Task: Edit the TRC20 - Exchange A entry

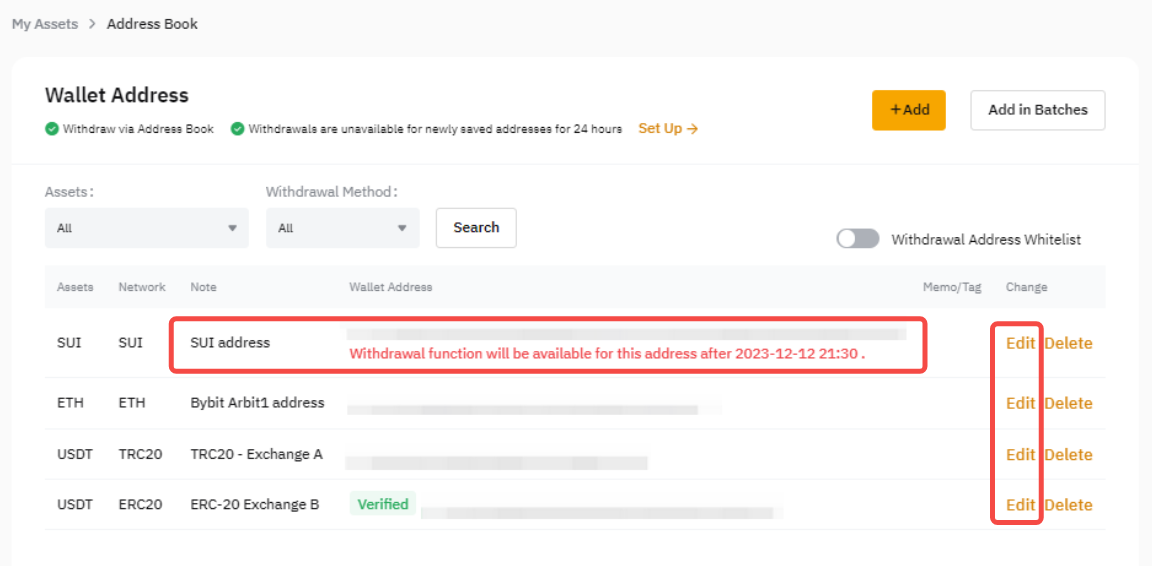Action: (1020, 454)
